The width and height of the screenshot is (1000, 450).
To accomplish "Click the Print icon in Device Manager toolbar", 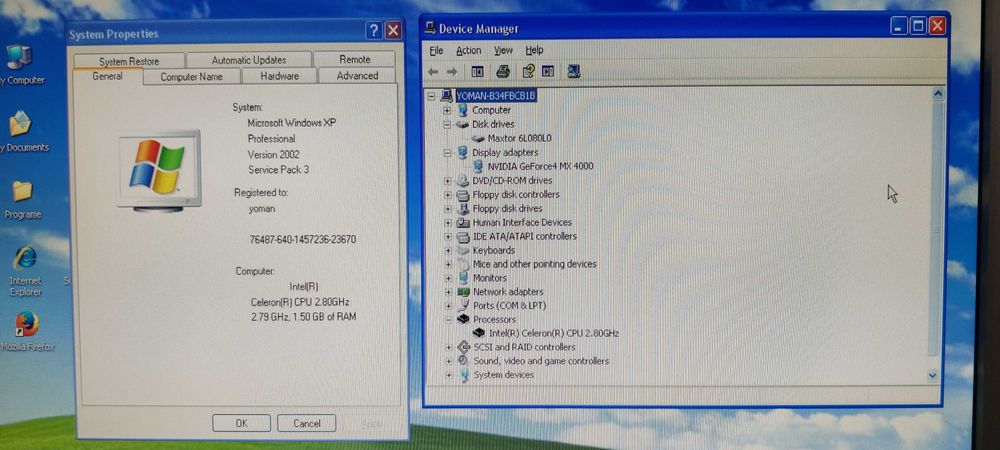I will [503, 71].
